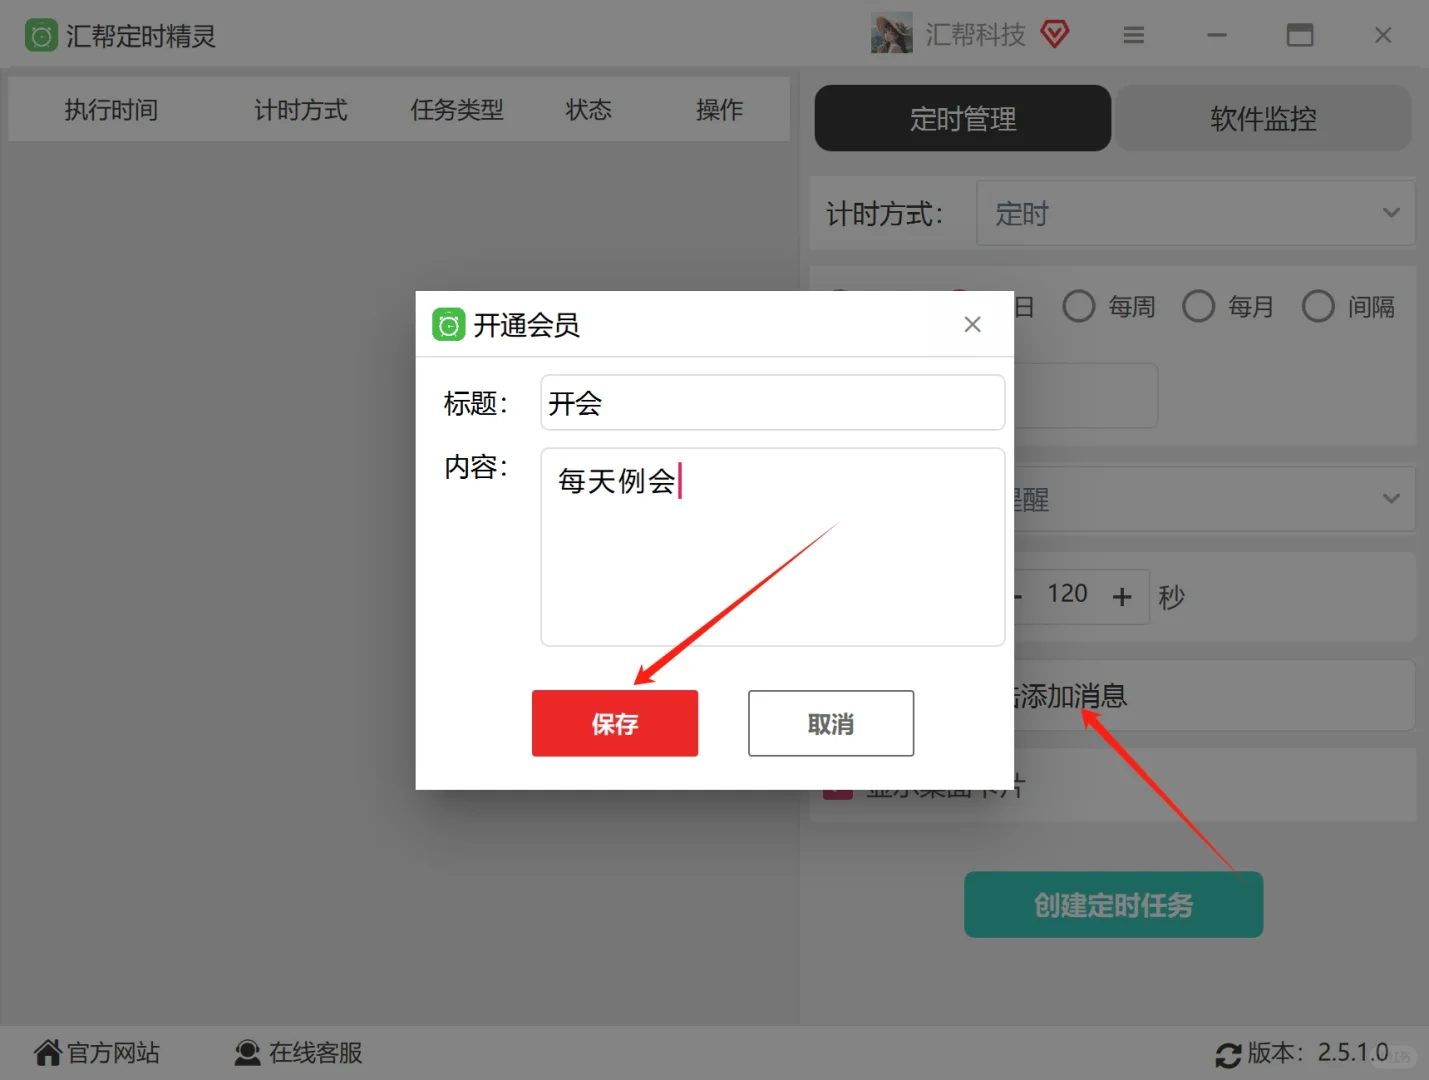1429x1080 pixels.
Task: Expand the reminder type dropdown chevron
Action: (x=1390, y=498)
